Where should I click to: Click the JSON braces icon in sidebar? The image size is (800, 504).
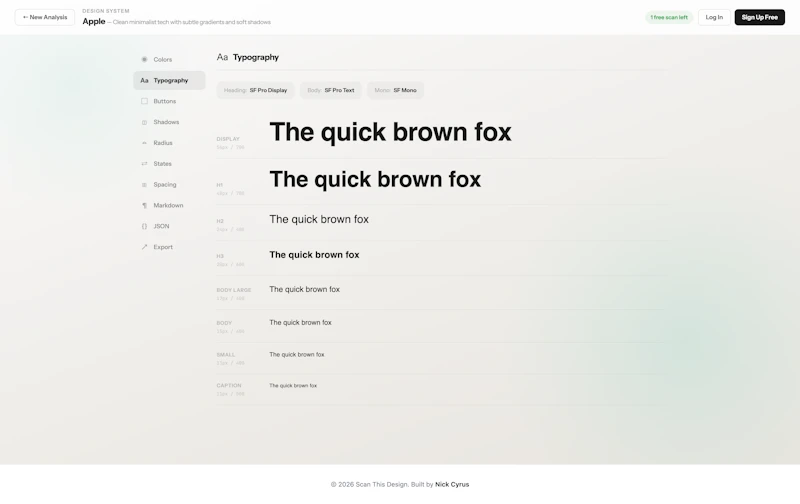[144, 226]
